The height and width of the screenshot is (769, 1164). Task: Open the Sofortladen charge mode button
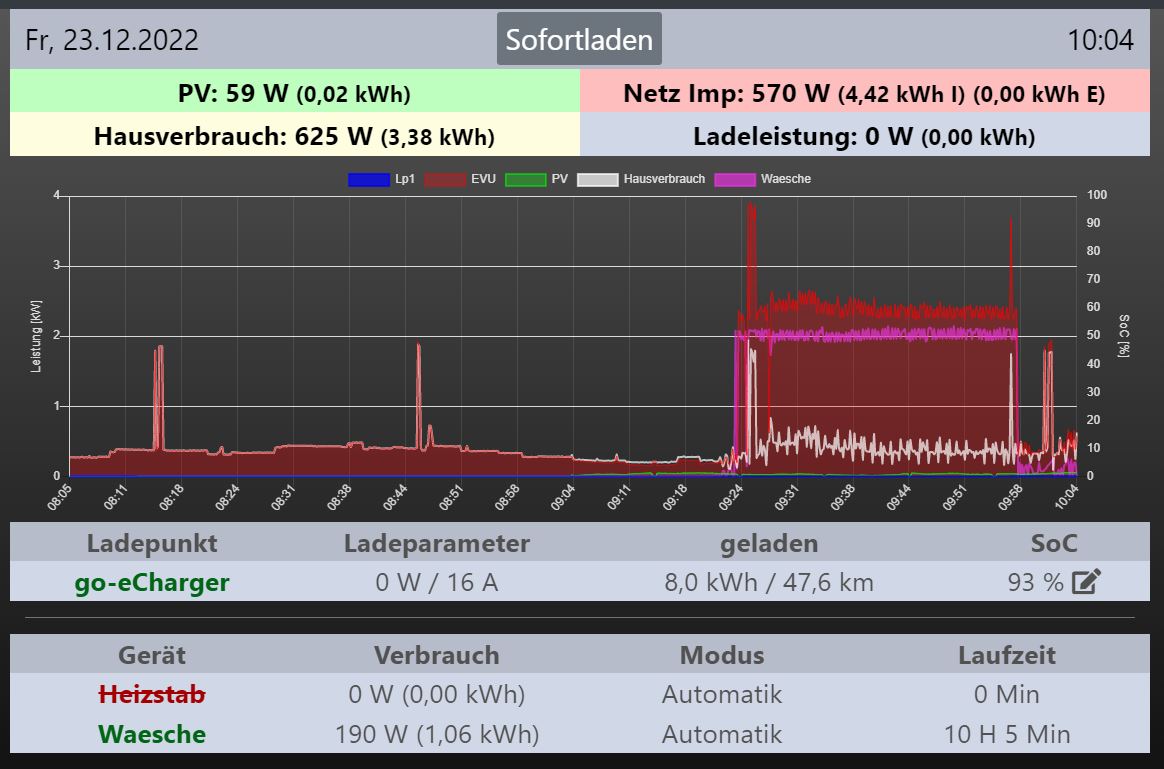[x=579, y=39]
